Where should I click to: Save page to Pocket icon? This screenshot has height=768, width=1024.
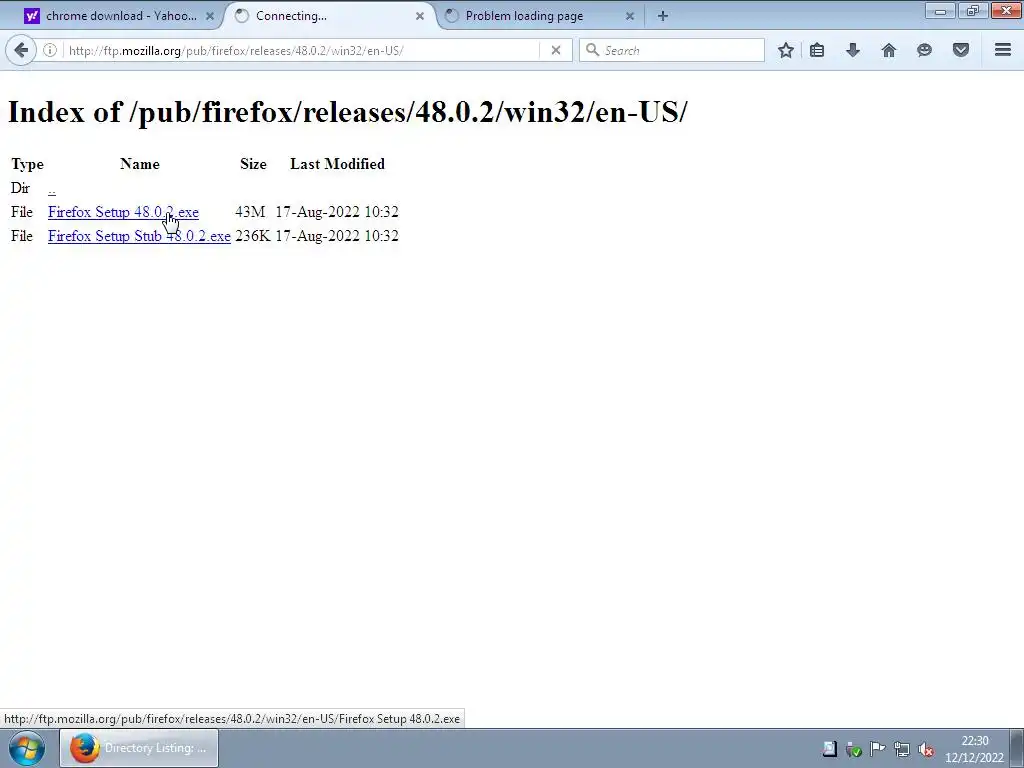pyautogui.click(x=960, y=50)
